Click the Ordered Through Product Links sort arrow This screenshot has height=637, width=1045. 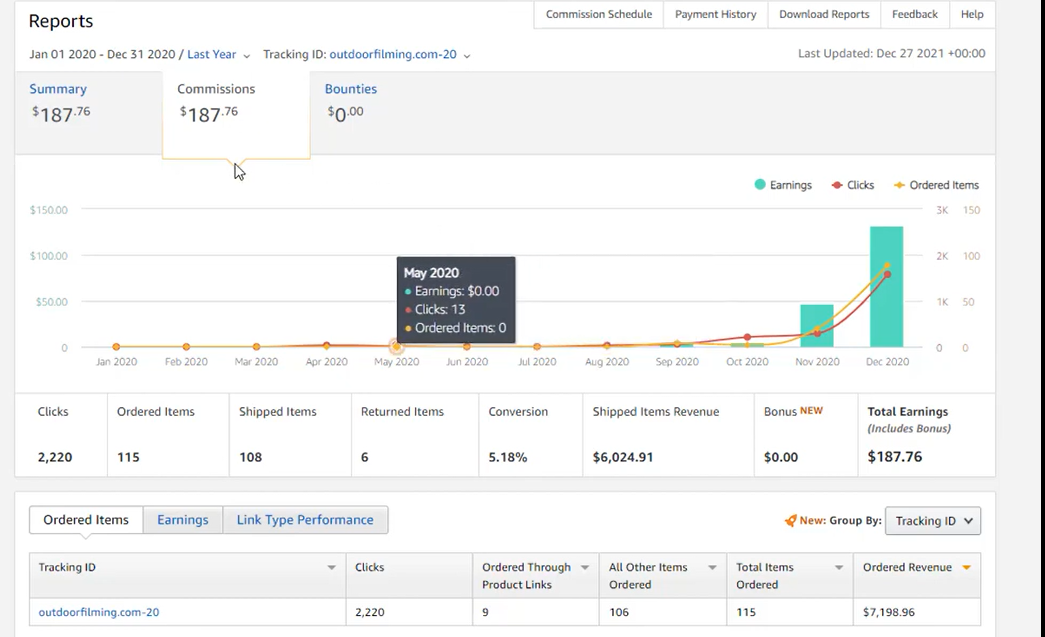pos(584,568)
